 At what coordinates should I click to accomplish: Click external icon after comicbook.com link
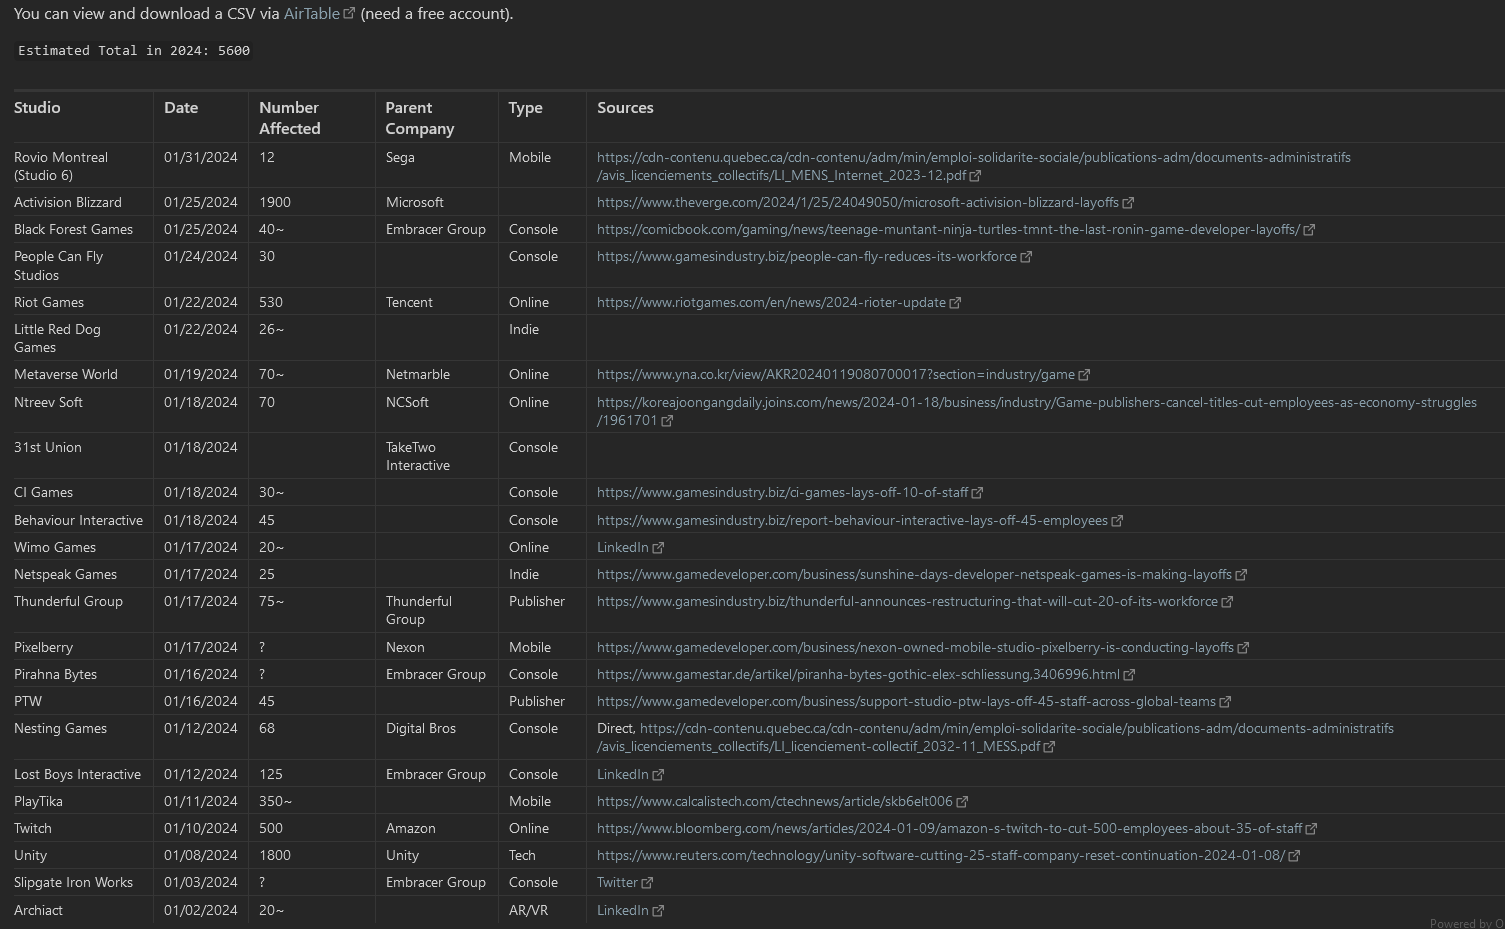pos(1309,230)
